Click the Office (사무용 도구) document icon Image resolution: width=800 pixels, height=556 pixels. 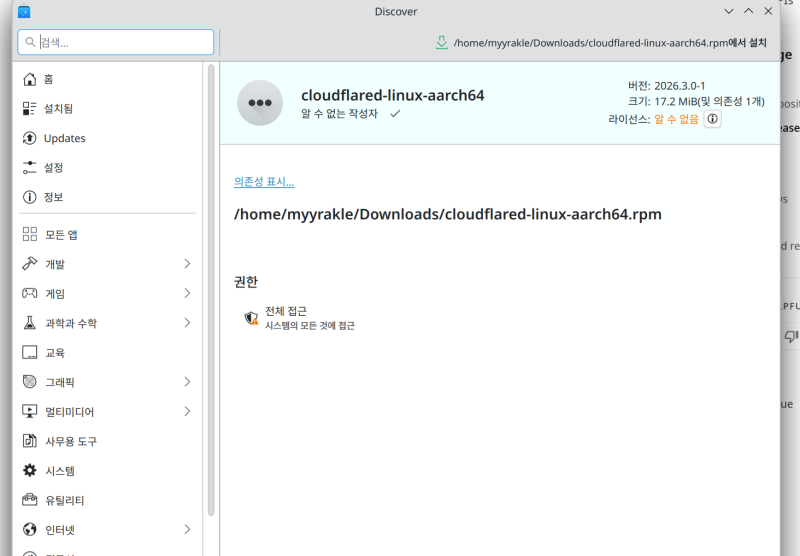coord(30,441)
